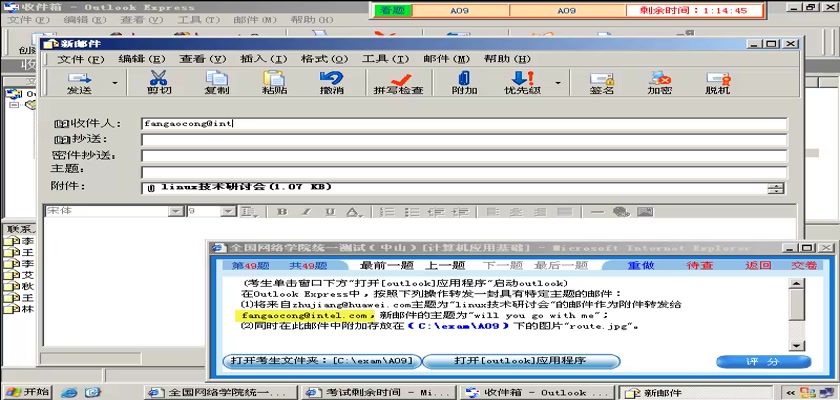840x400 pixels.
Task: Run 拼写检查 spell check
Action: click(x=399, y=83)
